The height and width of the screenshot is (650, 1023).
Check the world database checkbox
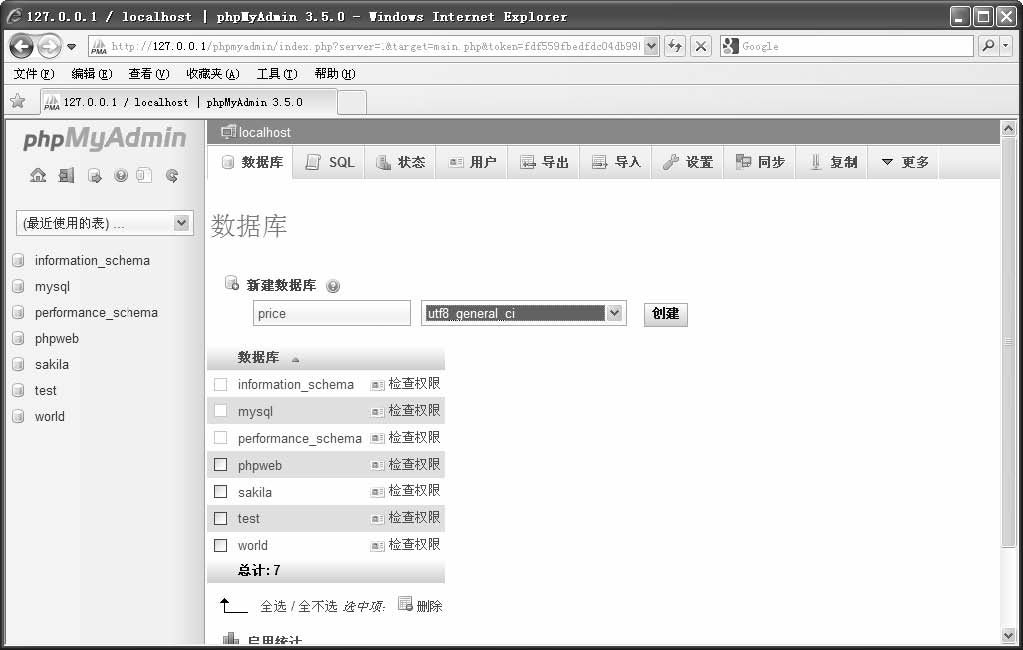pyautogui.click(x=221, y=545)
